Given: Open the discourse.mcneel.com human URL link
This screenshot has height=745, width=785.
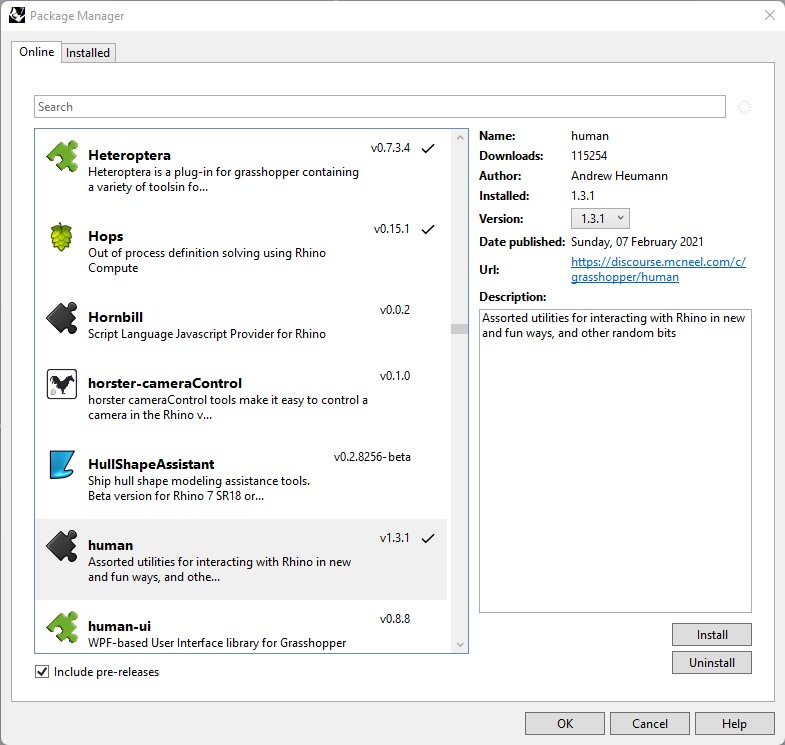Looking at the screenshot, I should coord(658,269).
